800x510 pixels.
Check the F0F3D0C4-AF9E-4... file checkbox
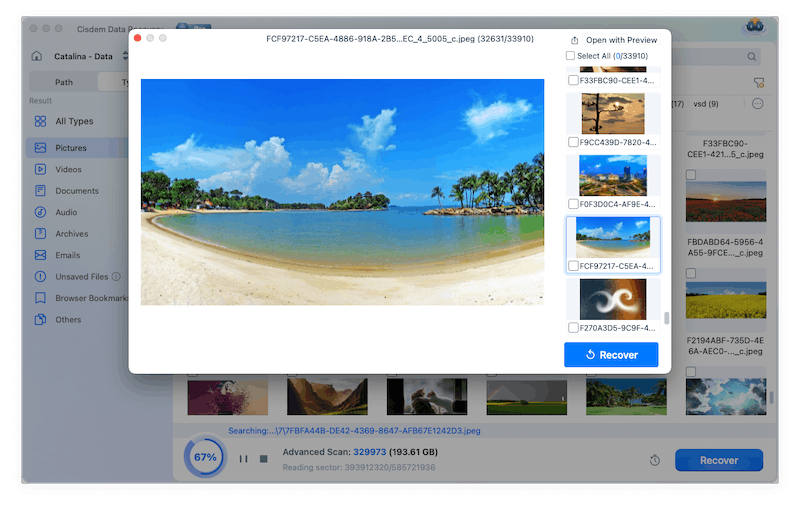573,204
